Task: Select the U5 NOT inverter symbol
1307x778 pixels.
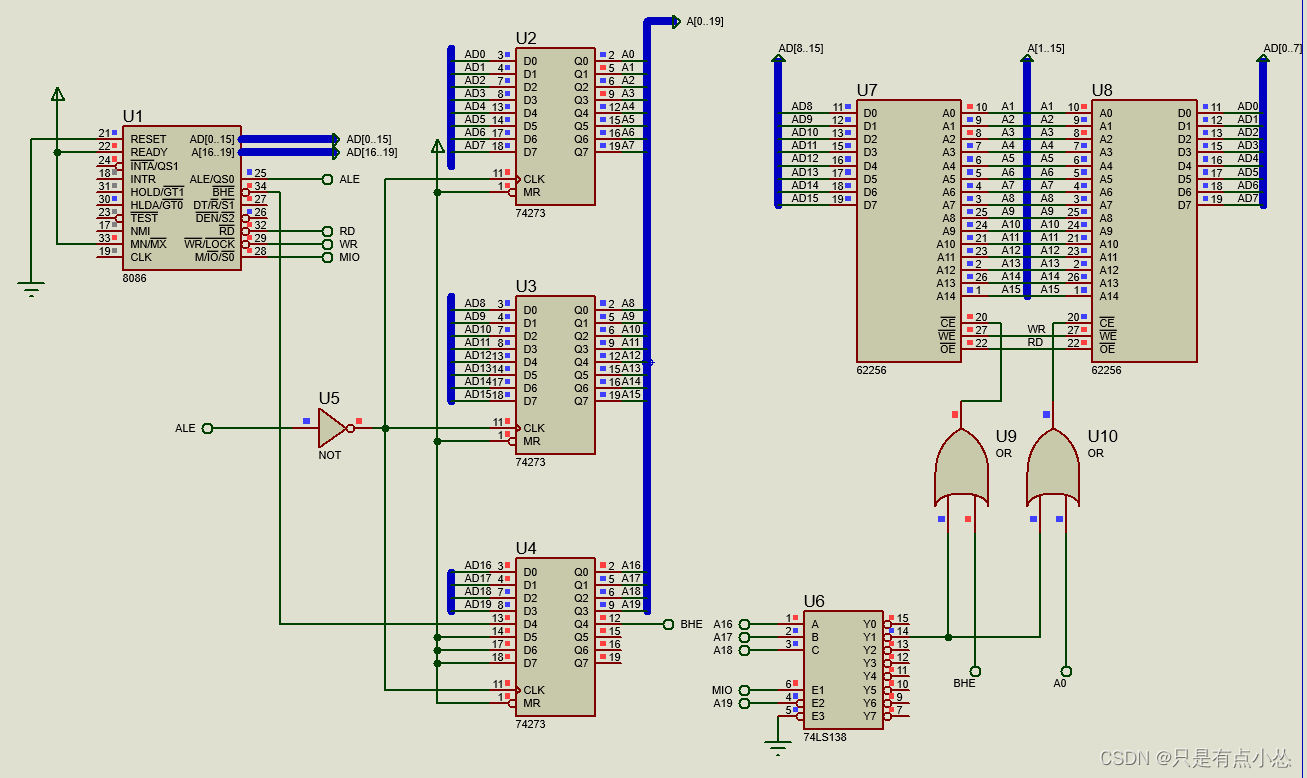Action: click(335, 428)
